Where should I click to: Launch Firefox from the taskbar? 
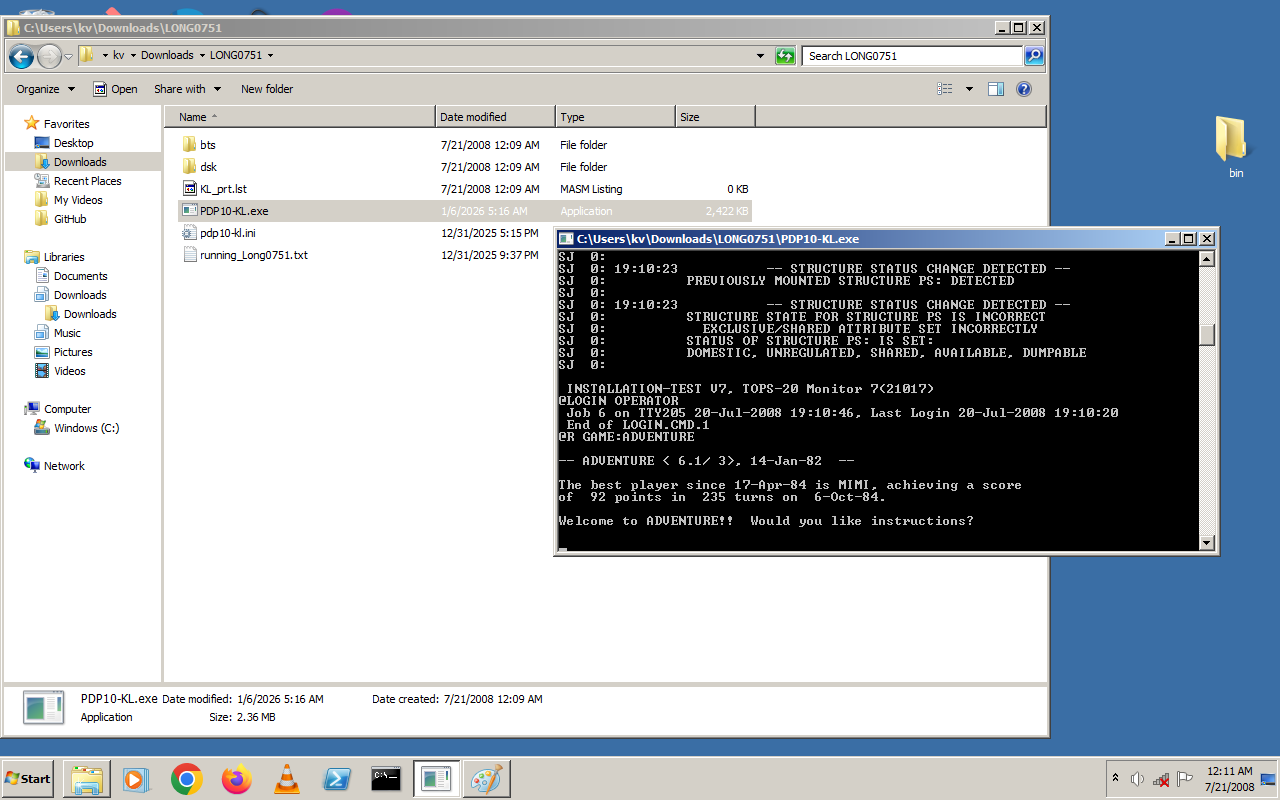click(237, 779)
